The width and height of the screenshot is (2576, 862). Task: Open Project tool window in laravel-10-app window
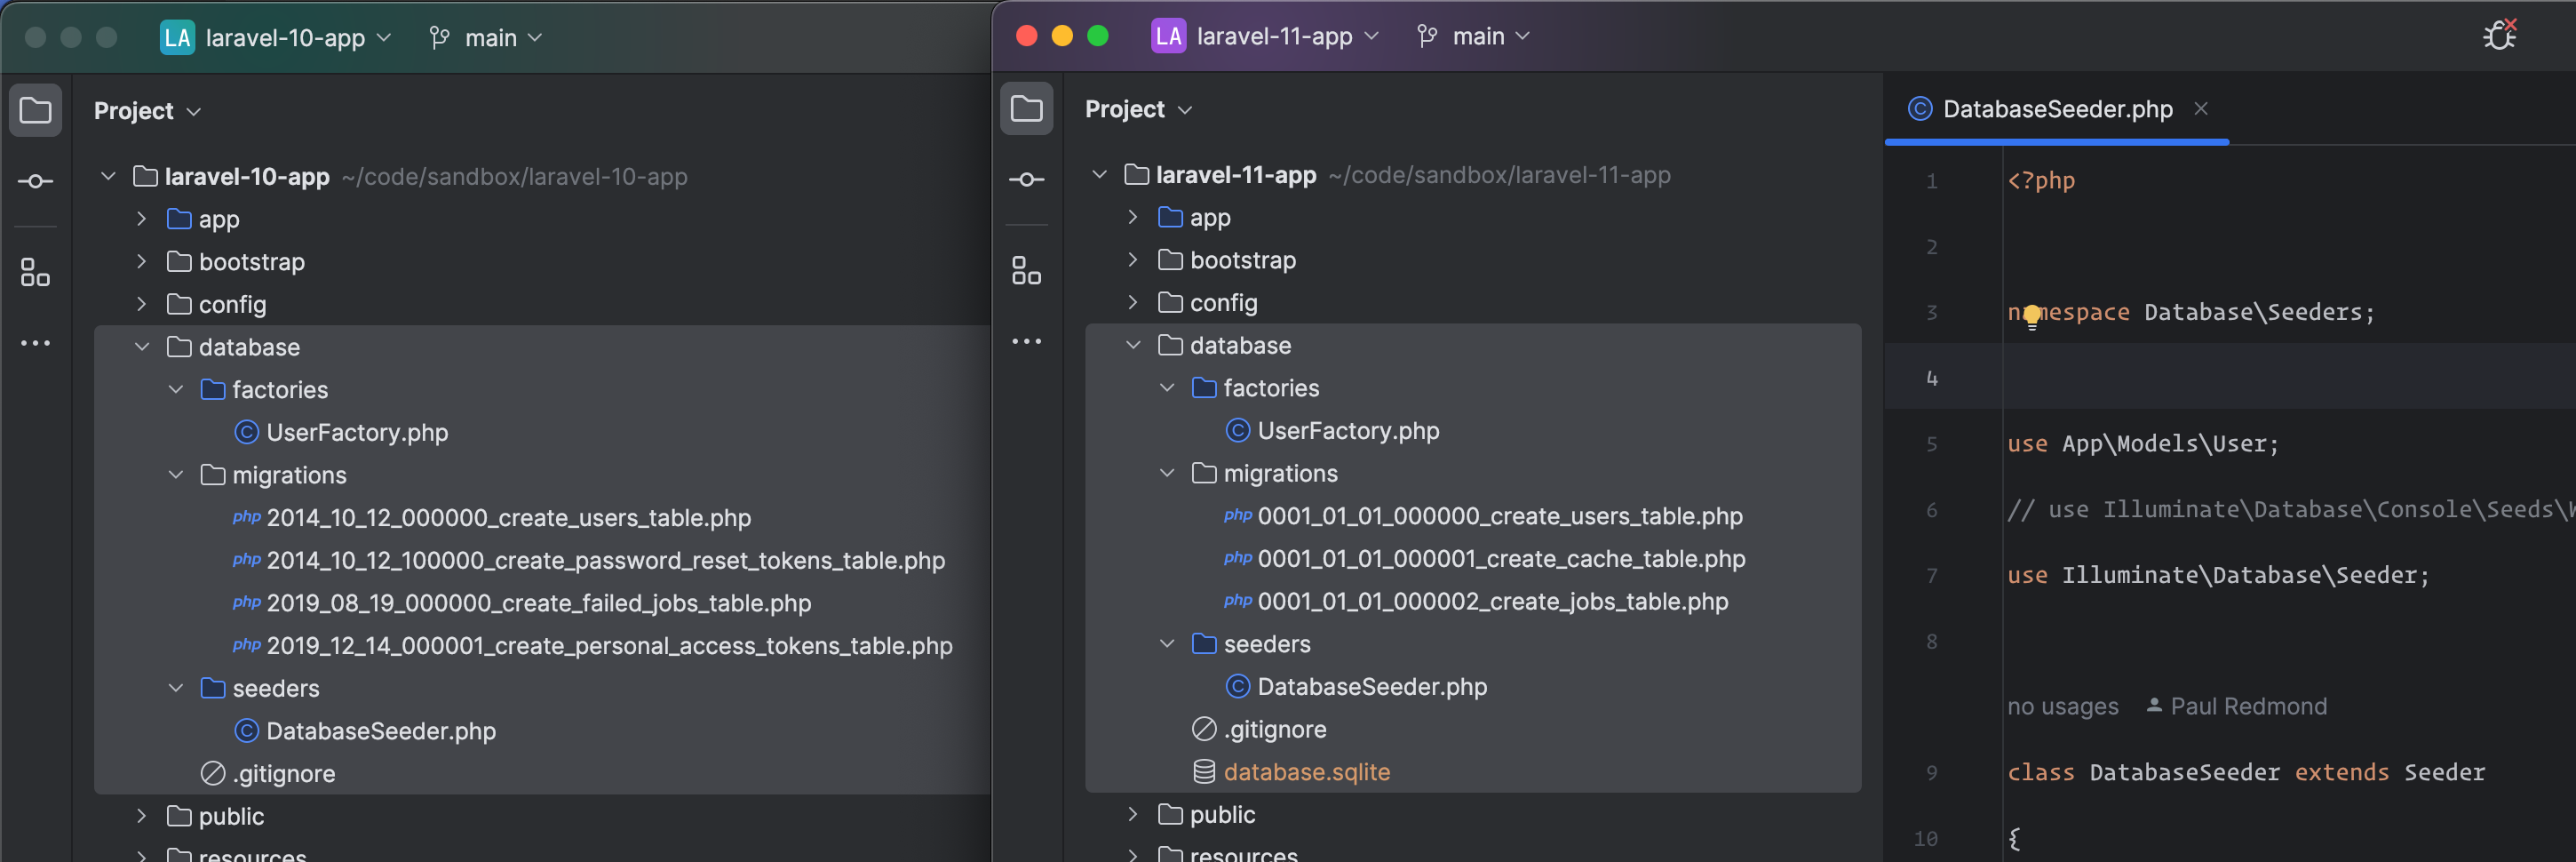[x=35, y=110]
